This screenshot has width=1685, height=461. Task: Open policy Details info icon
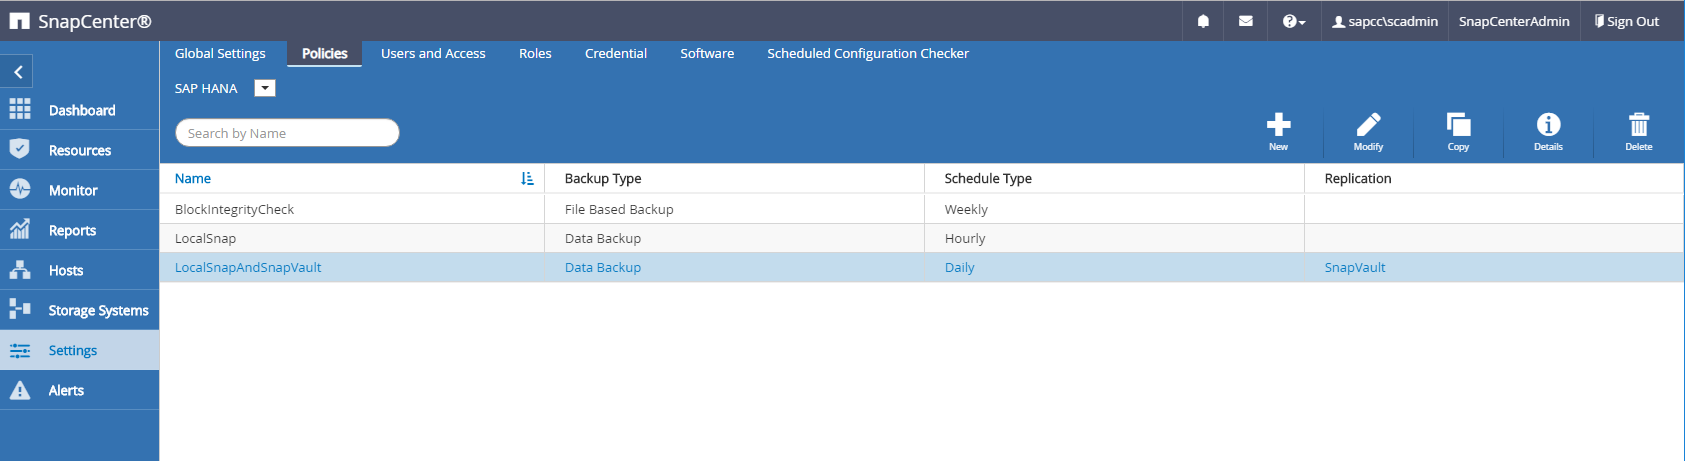click(x=1548, y=126)
